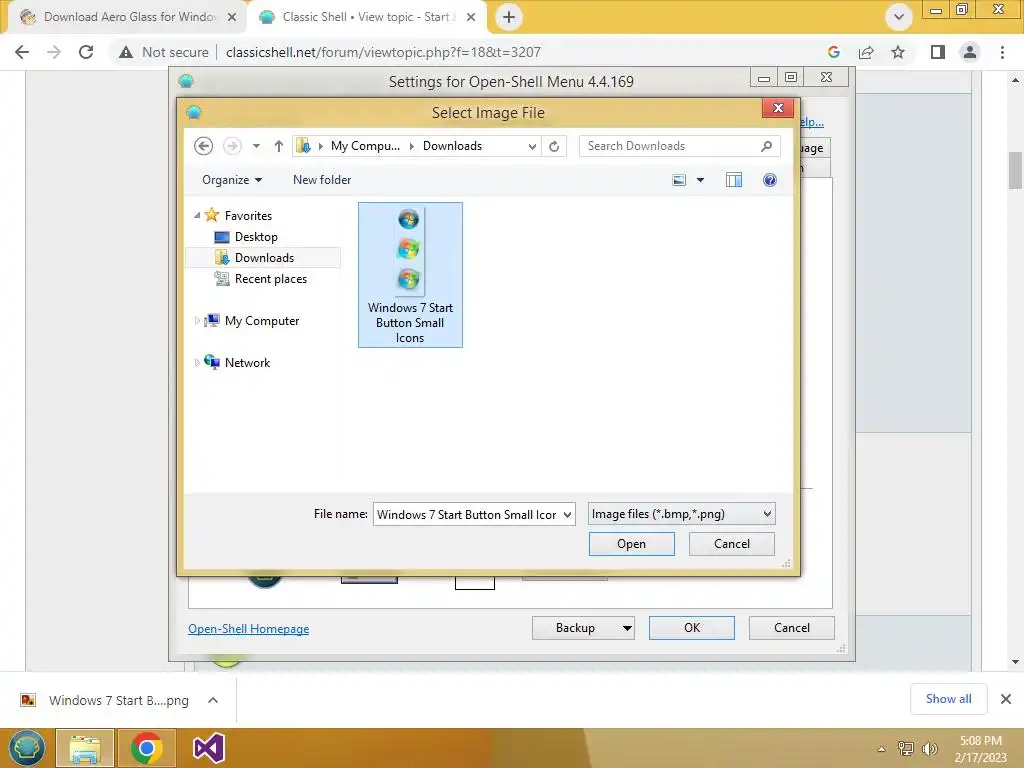Go back in Chrome

pyautogui.click(x=22, y=52)
